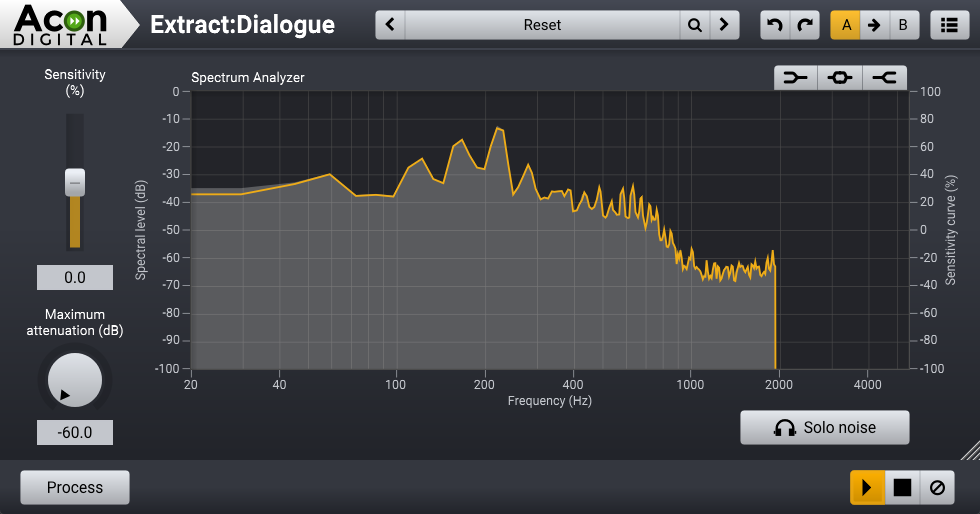Toggle the bypass button
Viewport: 980px width, 514px height.
pos(937,488)
